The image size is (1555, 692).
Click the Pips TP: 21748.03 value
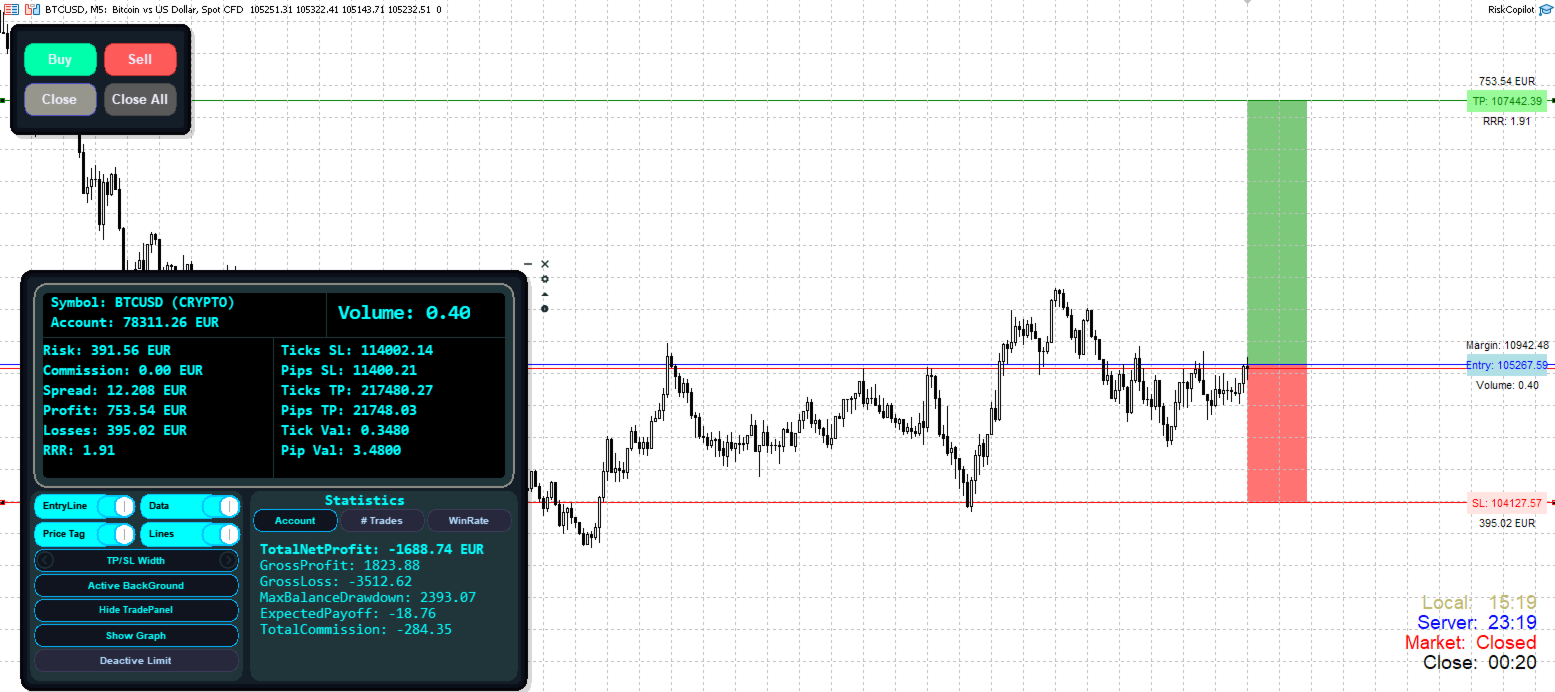click(x=349, y=410)
